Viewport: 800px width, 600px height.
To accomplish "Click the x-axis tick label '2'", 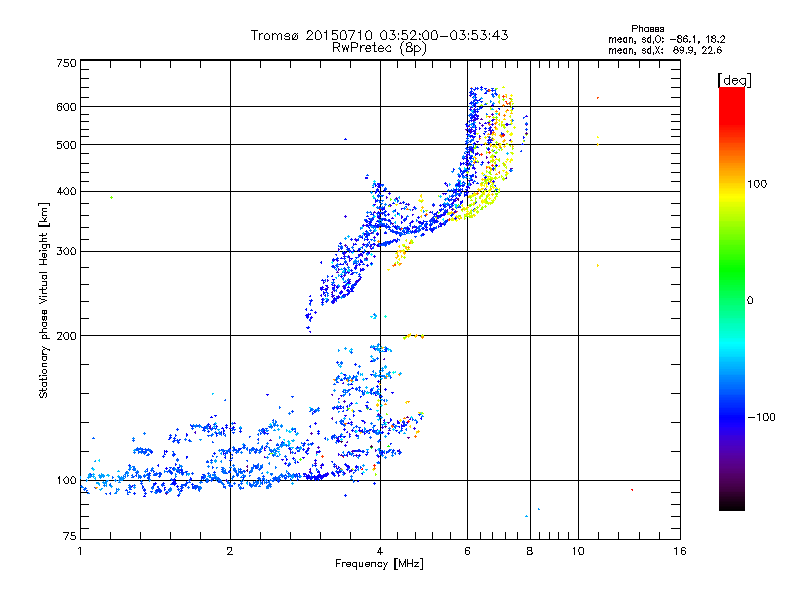I will point(230,551).
